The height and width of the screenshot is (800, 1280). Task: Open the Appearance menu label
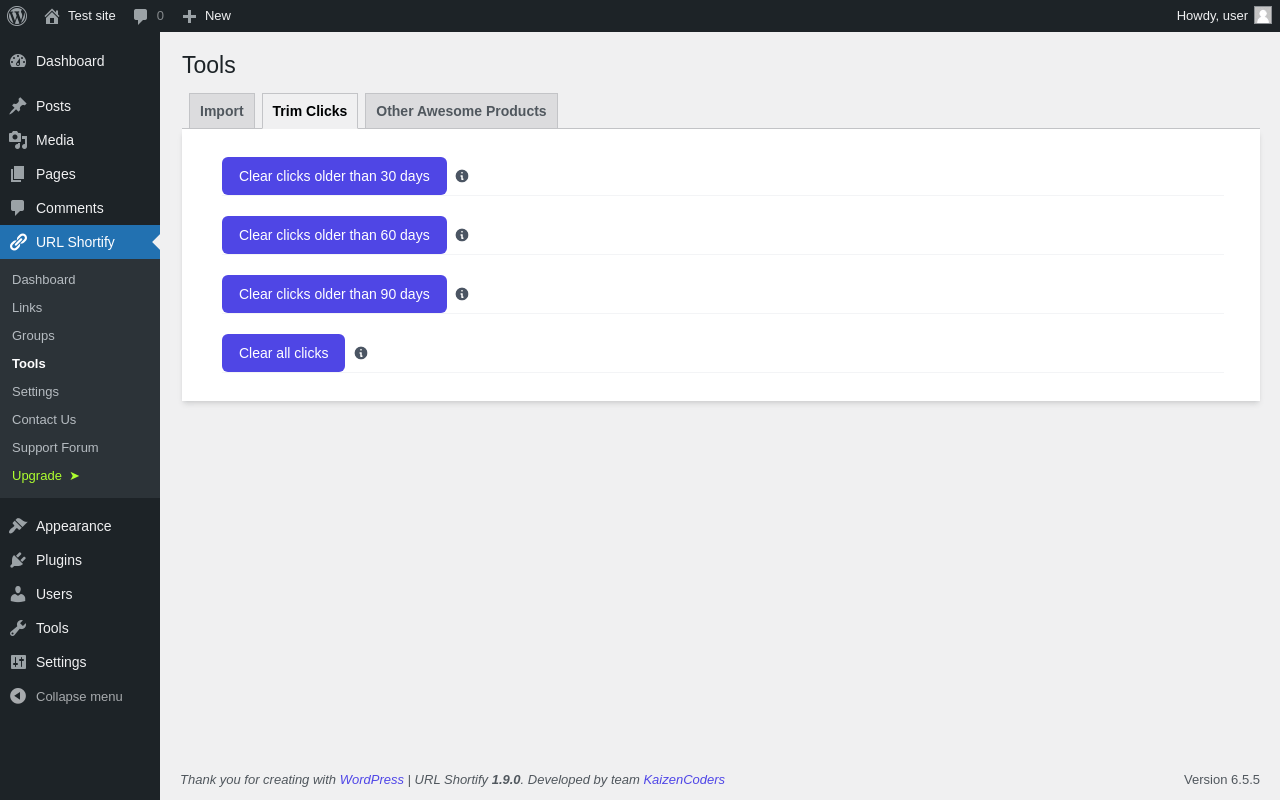tap(74, 526)
